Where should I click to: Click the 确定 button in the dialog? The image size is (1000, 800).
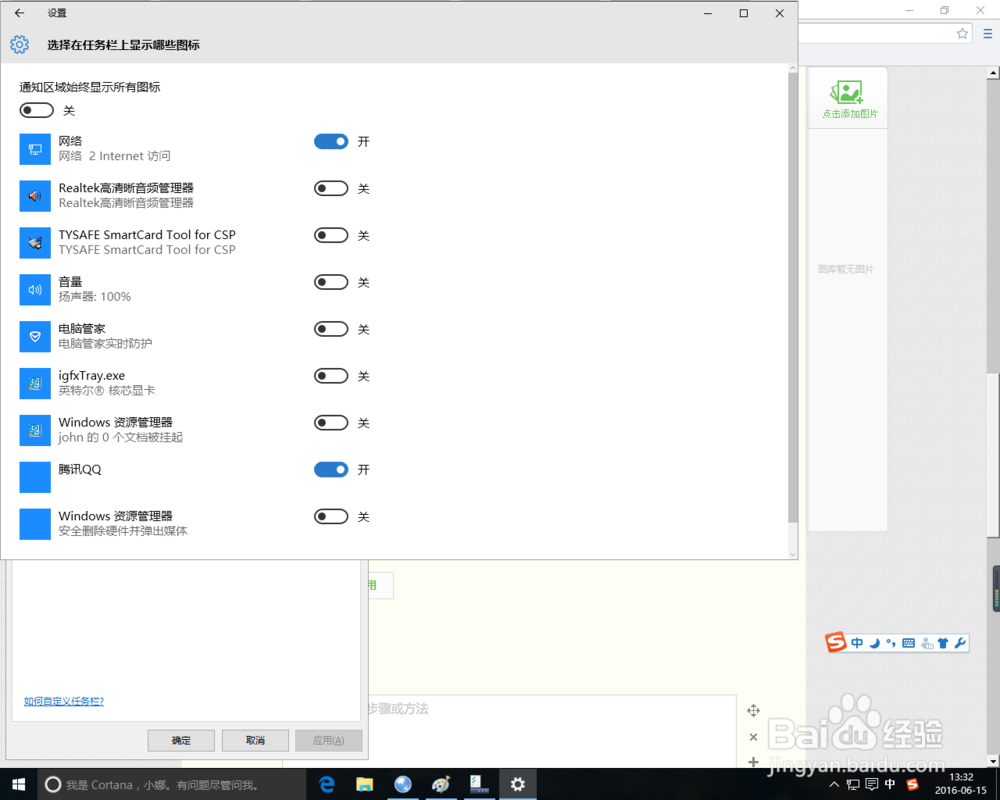(181, 740)
